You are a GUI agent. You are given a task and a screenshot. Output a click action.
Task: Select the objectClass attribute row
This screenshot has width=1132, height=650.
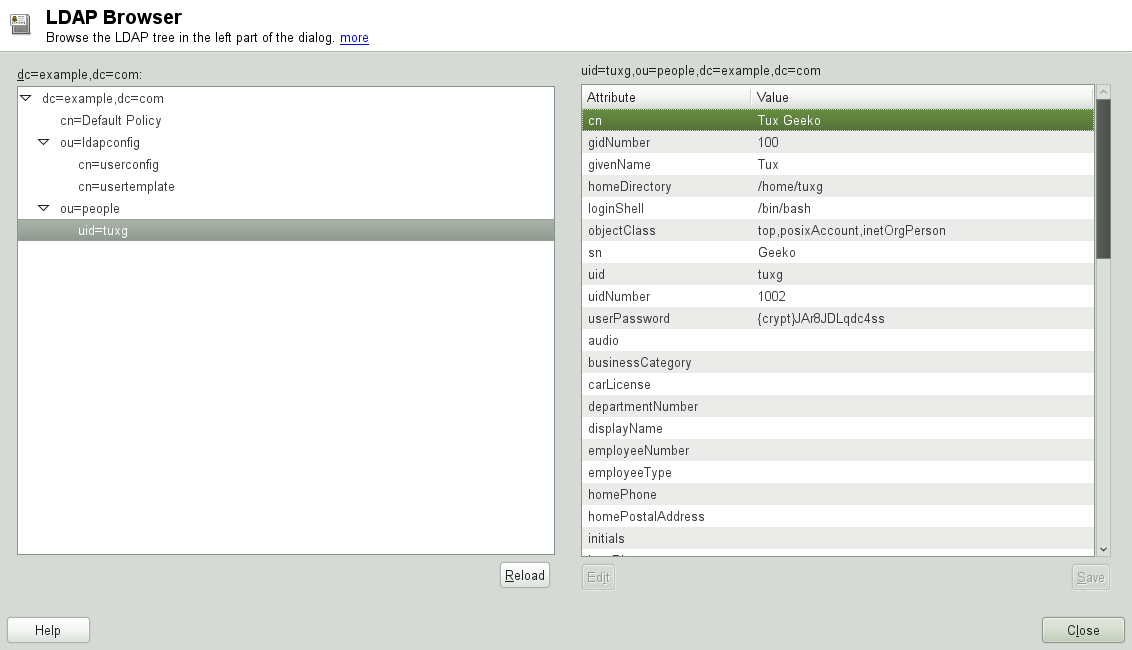700,230
